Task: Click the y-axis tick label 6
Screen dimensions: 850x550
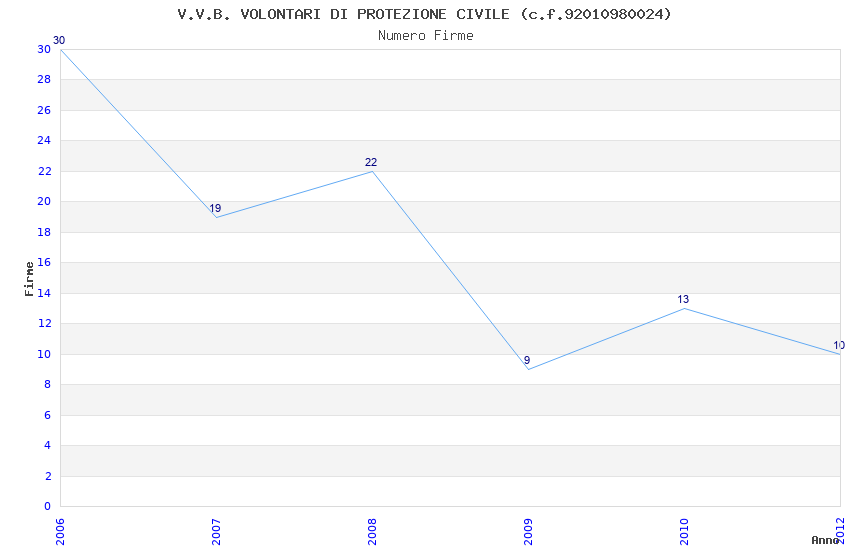Action: tap(48, 415)
